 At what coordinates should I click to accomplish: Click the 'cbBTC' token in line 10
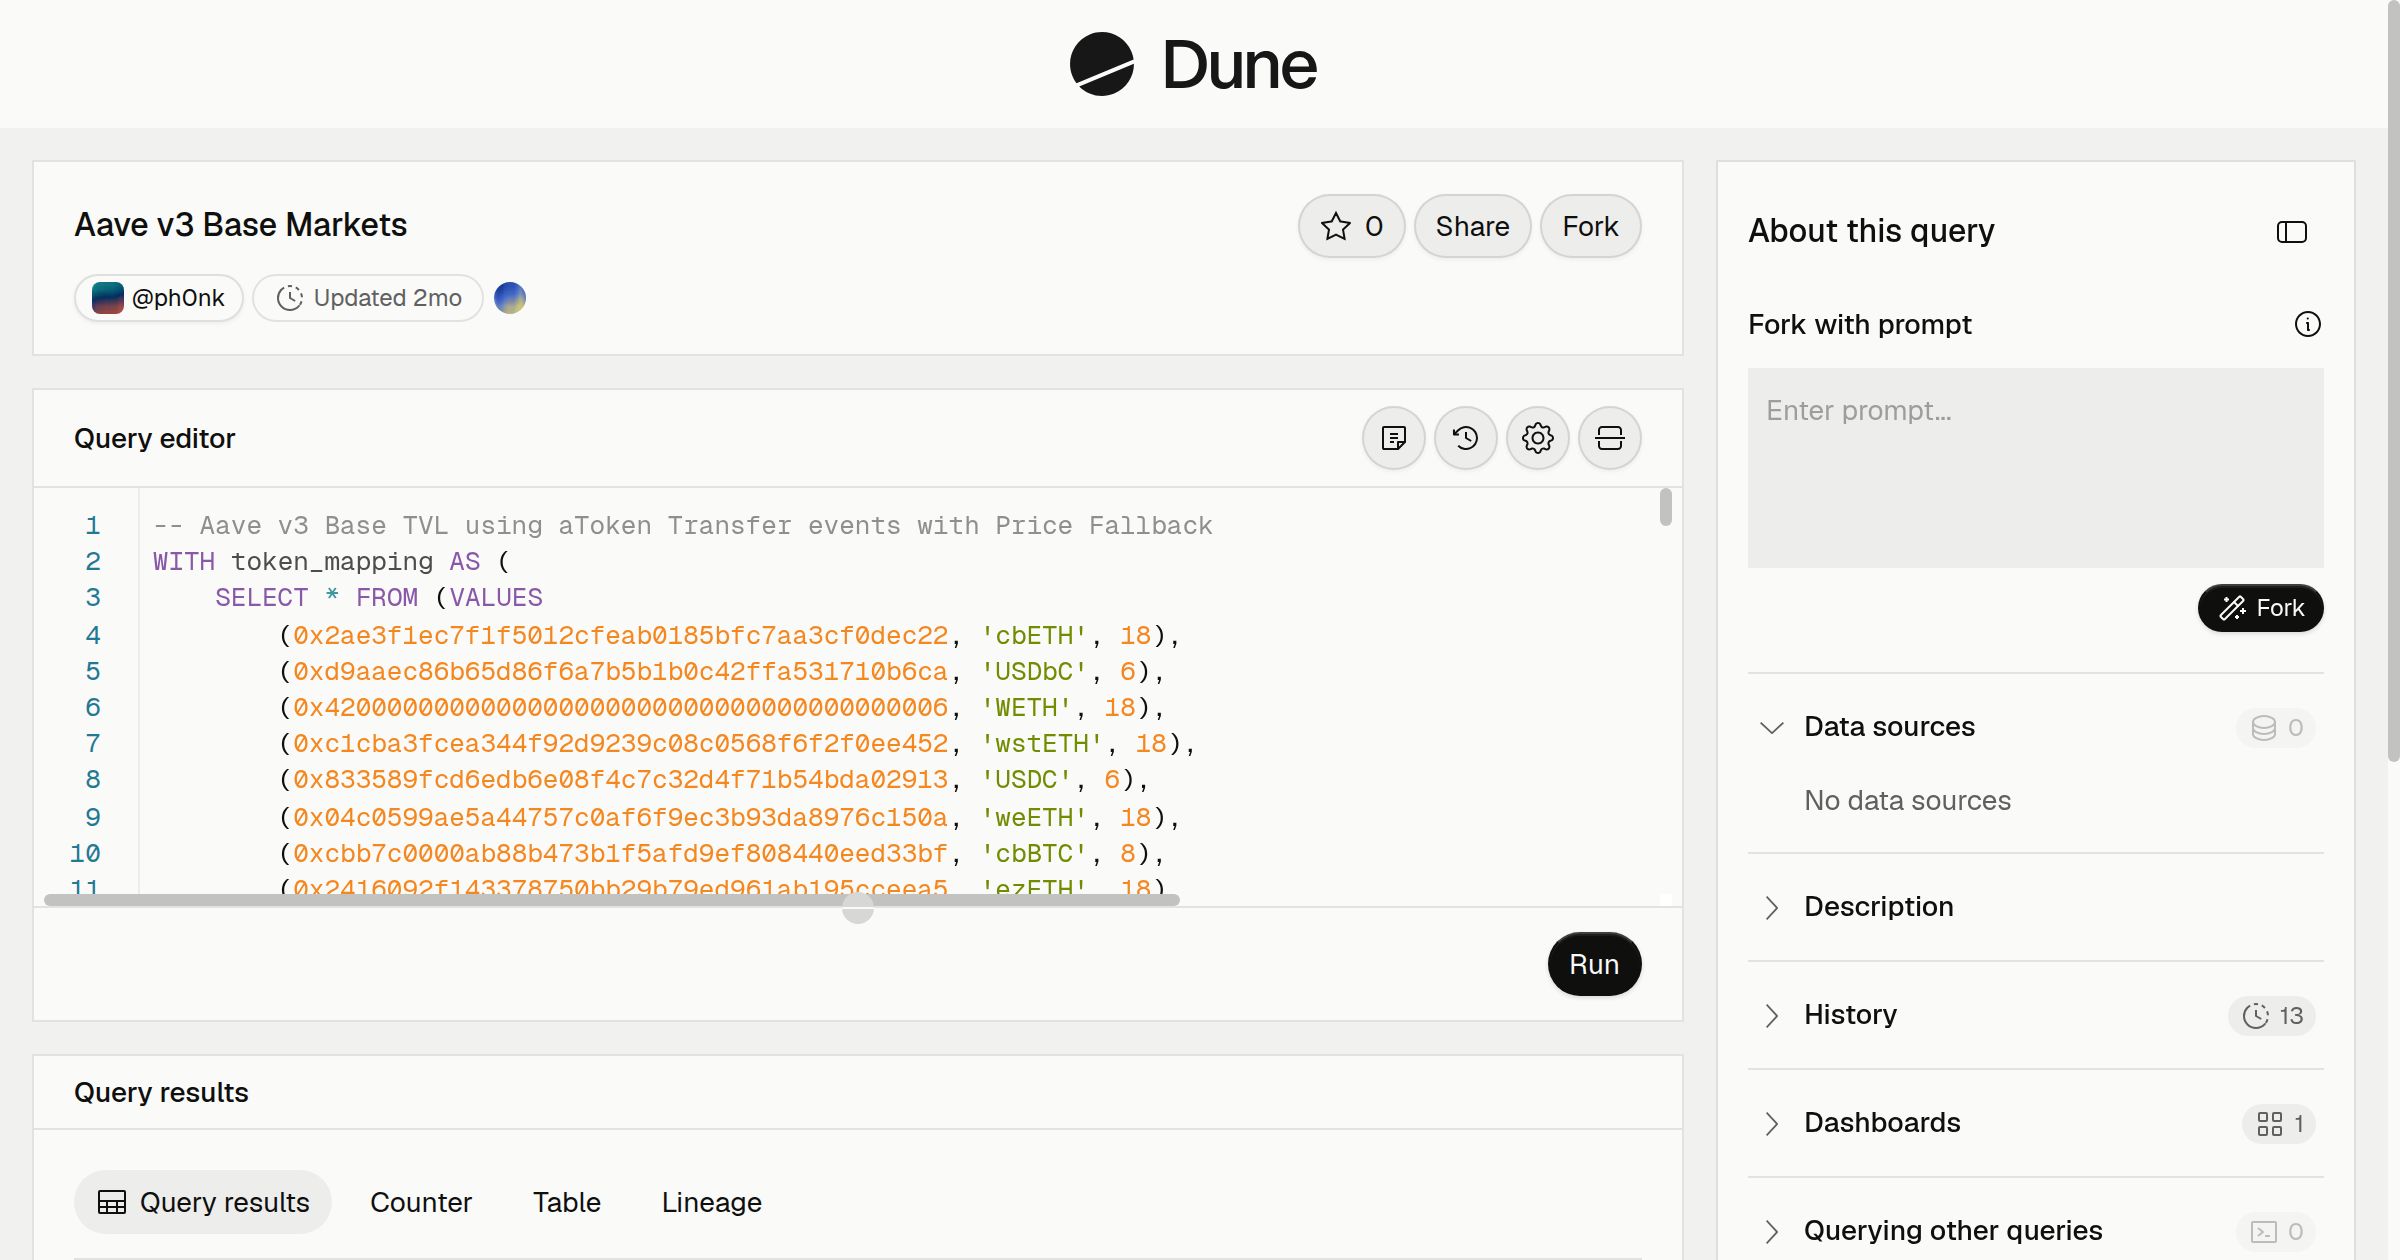coord(1034,854)
